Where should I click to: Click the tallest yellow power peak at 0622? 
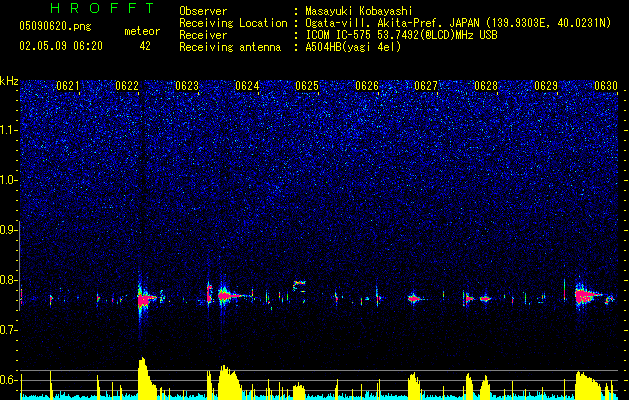click(x=147, y=378)
